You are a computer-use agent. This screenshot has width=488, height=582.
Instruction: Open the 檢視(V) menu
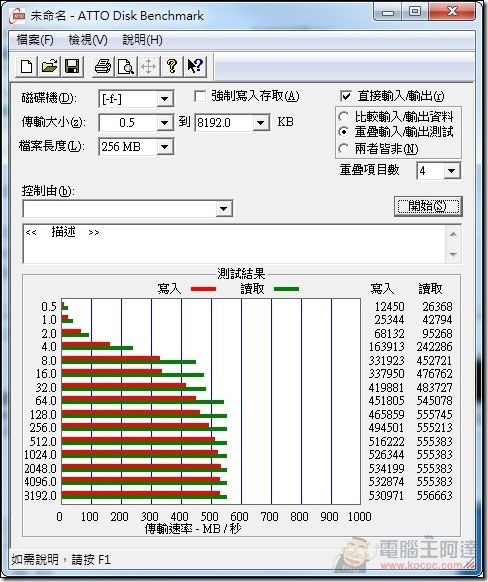click(88, 40)
